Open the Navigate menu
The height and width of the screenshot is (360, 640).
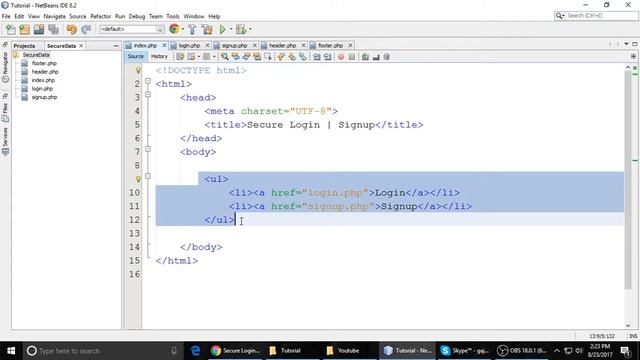point(55,16)
